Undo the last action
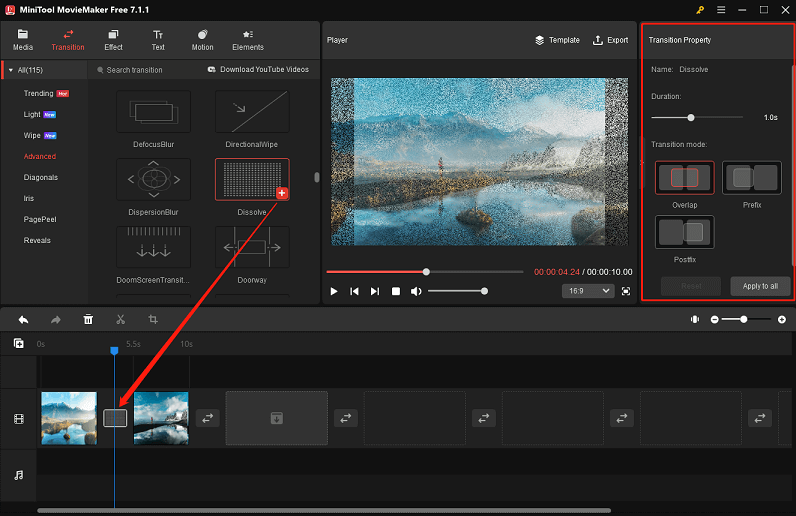This screenshot has height=516, width=796. point(23,319)
